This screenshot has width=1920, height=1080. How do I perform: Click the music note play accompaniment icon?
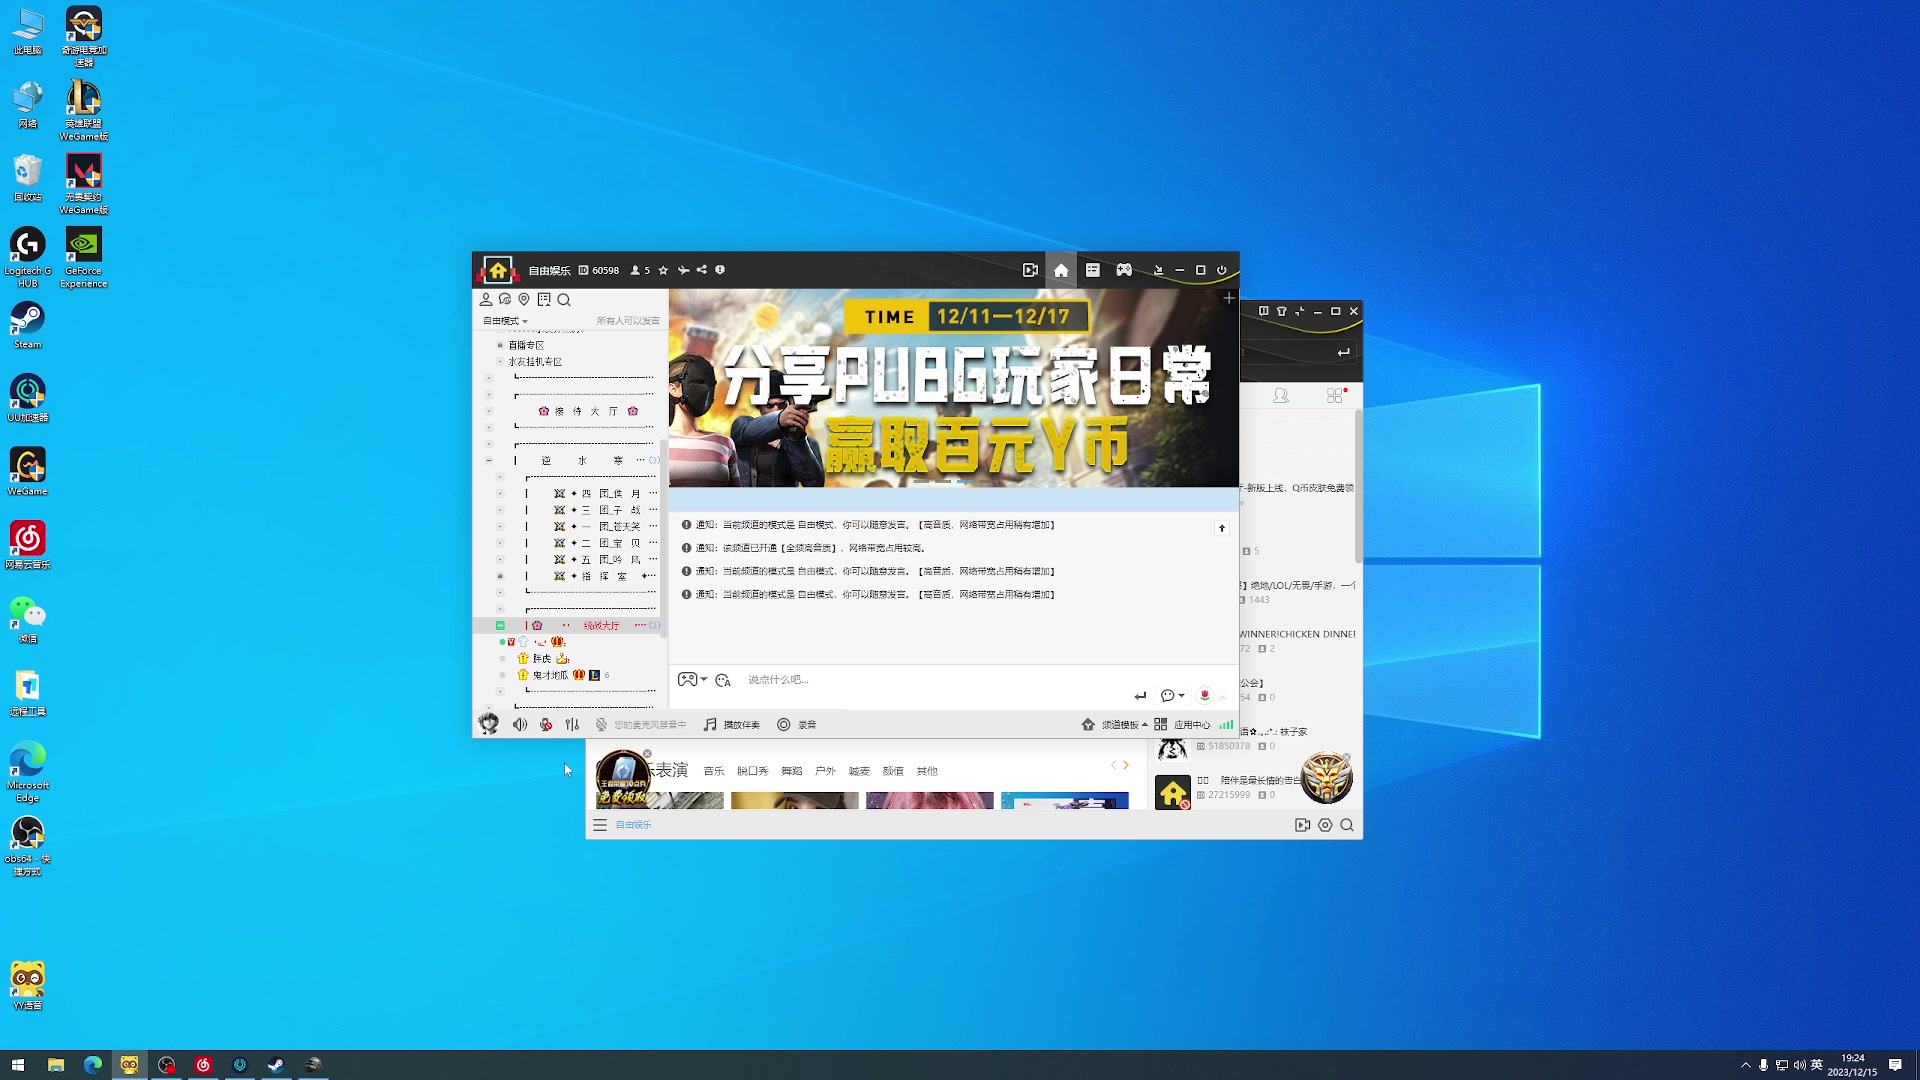pyautogui.click(x=710, y=725)
